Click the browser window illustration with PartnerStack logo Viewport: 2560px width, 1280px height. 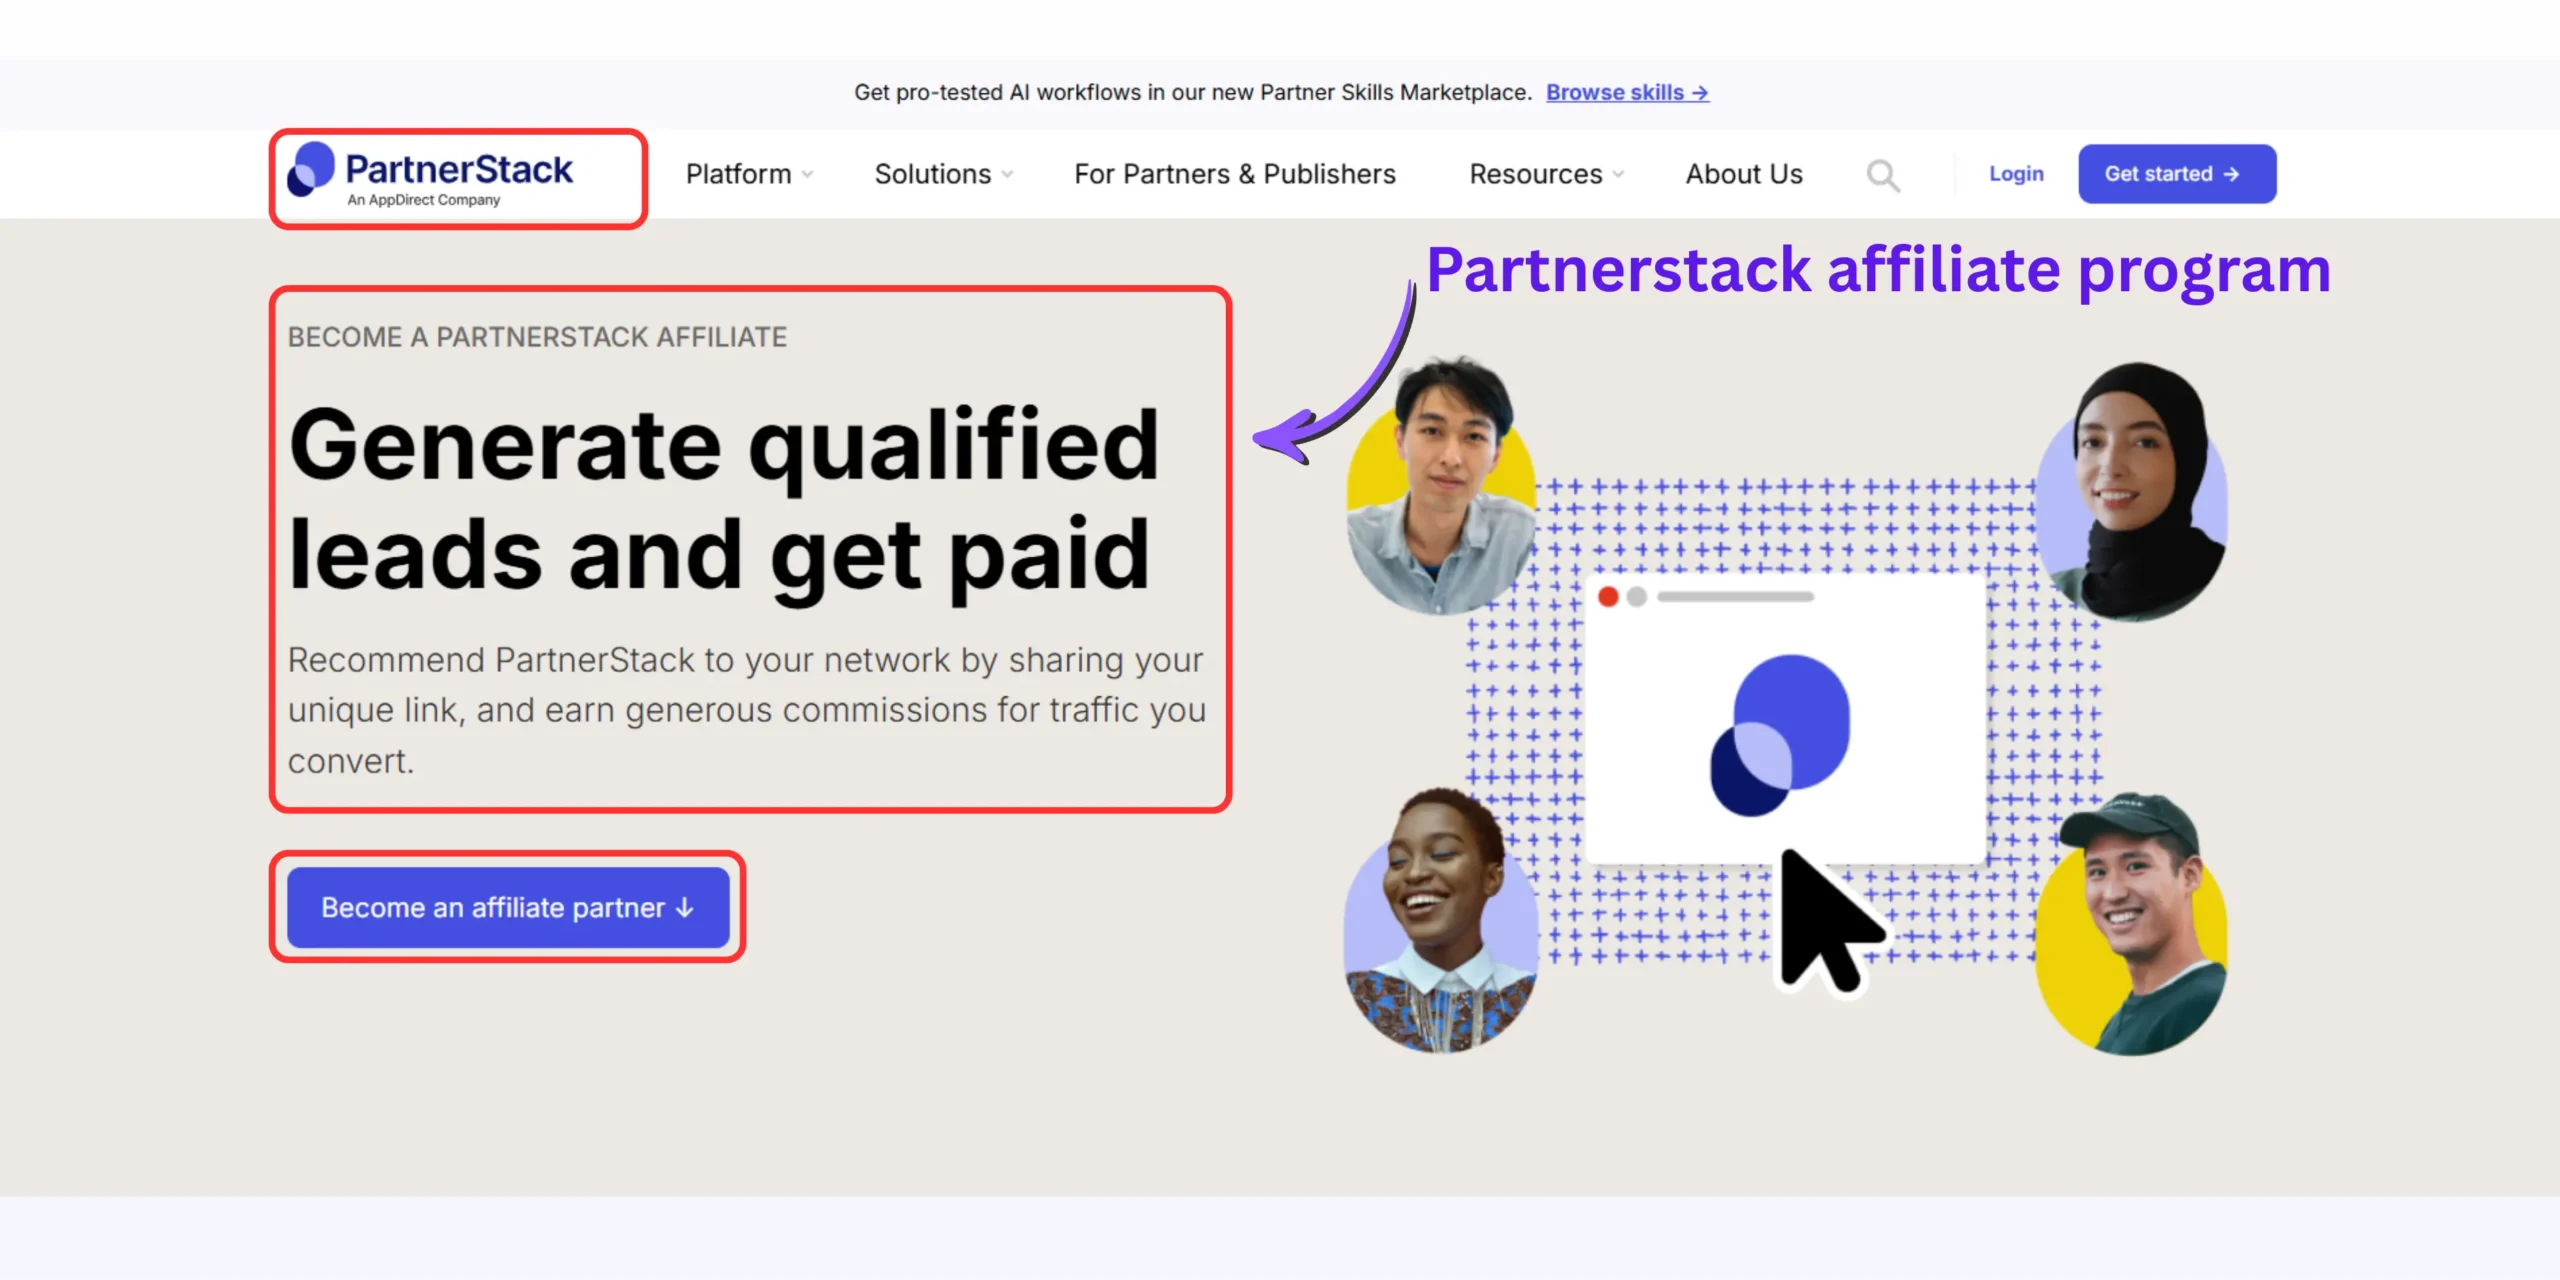pyautogui.click(x=1785, y=718)
